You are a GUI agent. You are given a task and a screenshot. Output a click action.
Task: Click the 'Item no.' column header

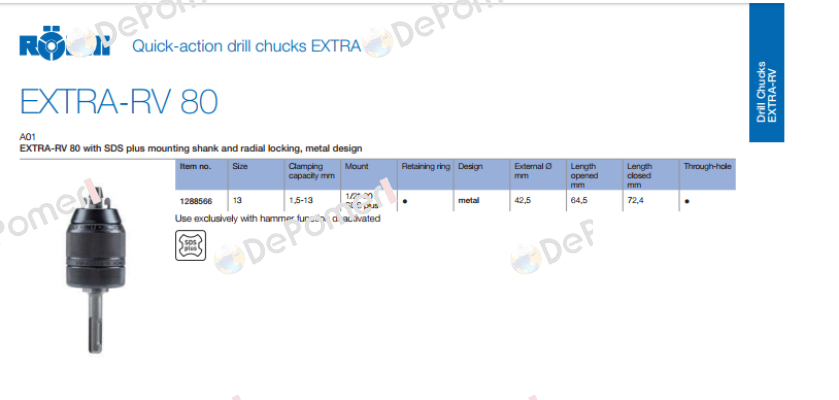(202, 174)
